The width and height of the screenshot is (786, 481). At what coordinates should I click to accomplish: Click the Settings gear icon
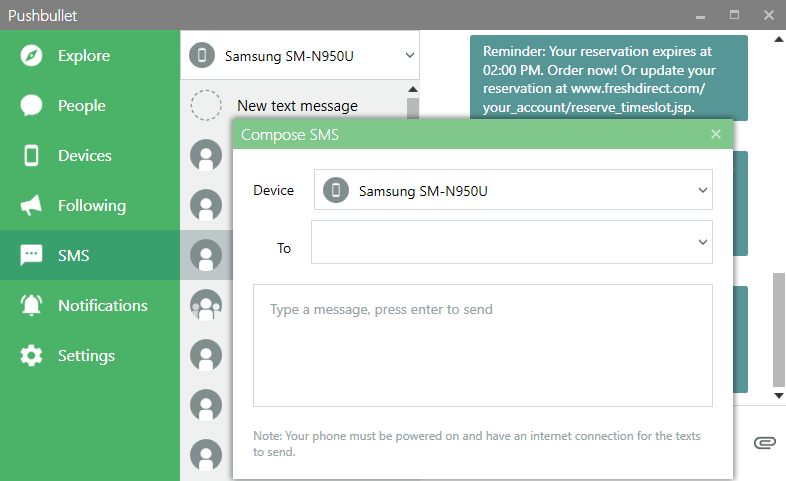31,355
